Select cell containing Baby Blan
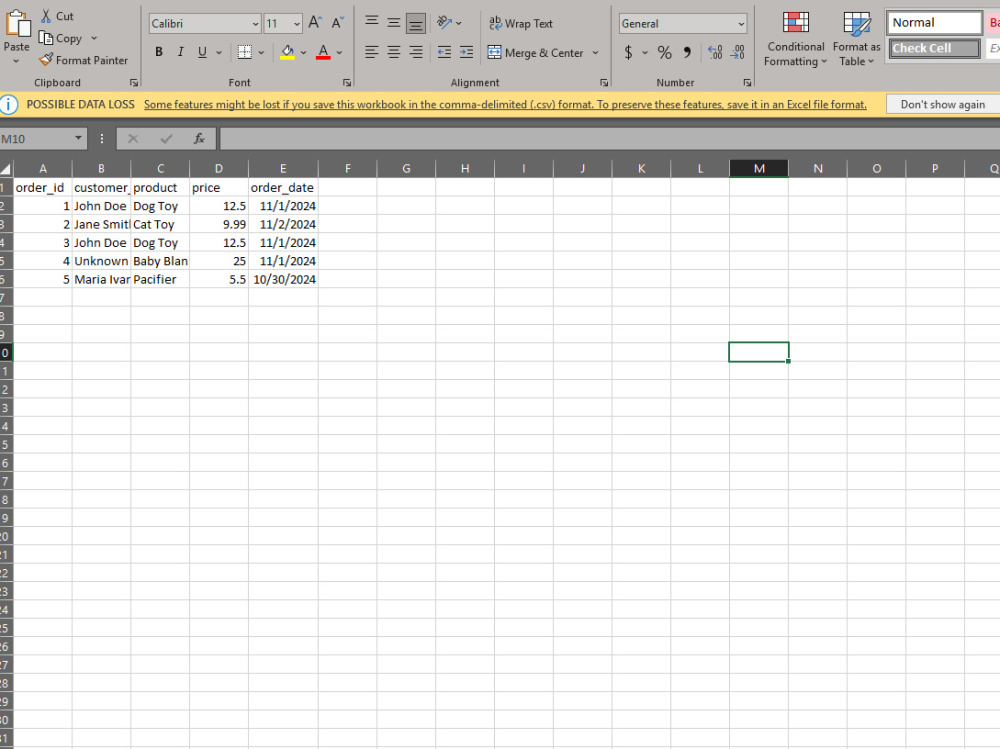The image size is (1000, 749). (x=160, y=261)
